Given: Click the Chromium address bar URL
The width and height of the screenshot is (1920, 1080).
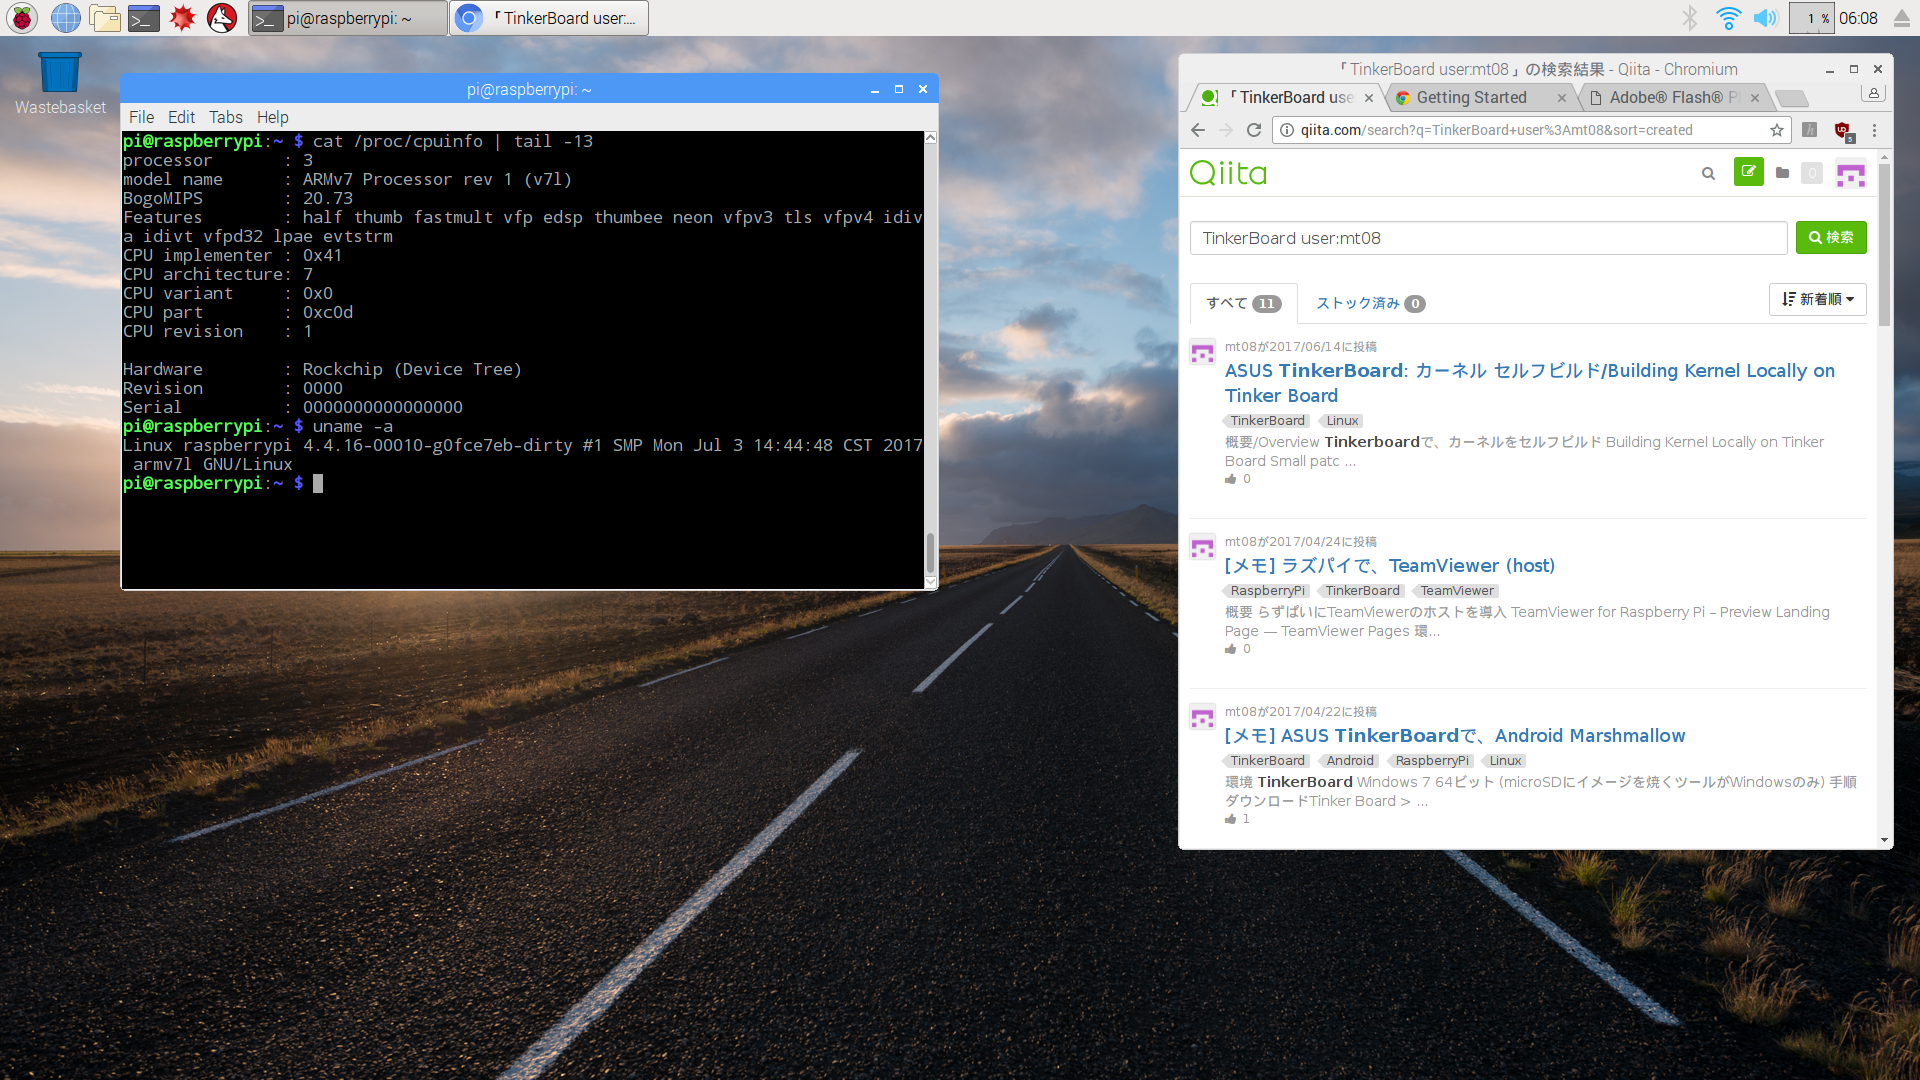Looking at the screenshot, I should pyautogui.click(x=1496, y=130).
